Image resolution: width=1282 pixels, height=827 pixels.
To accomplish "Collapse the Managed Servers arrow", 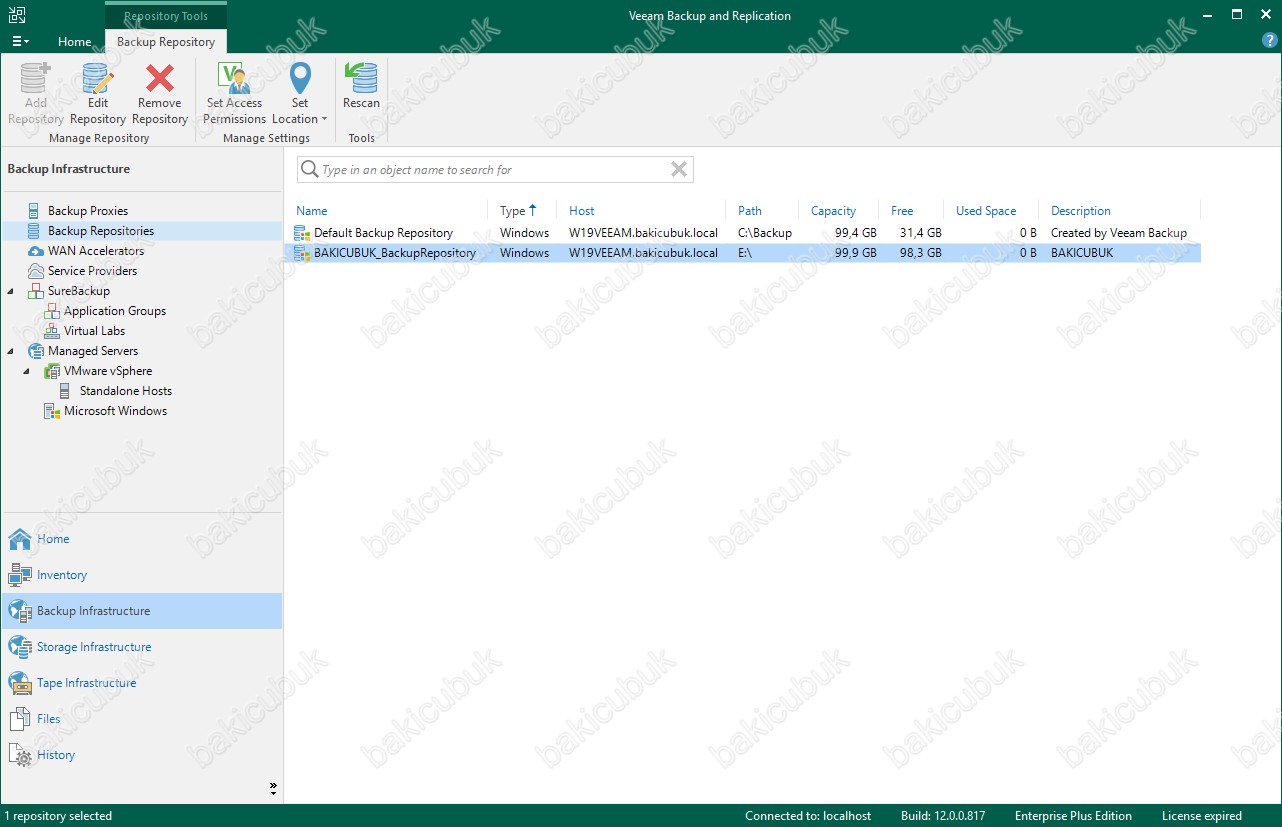I will click(11, 351).
